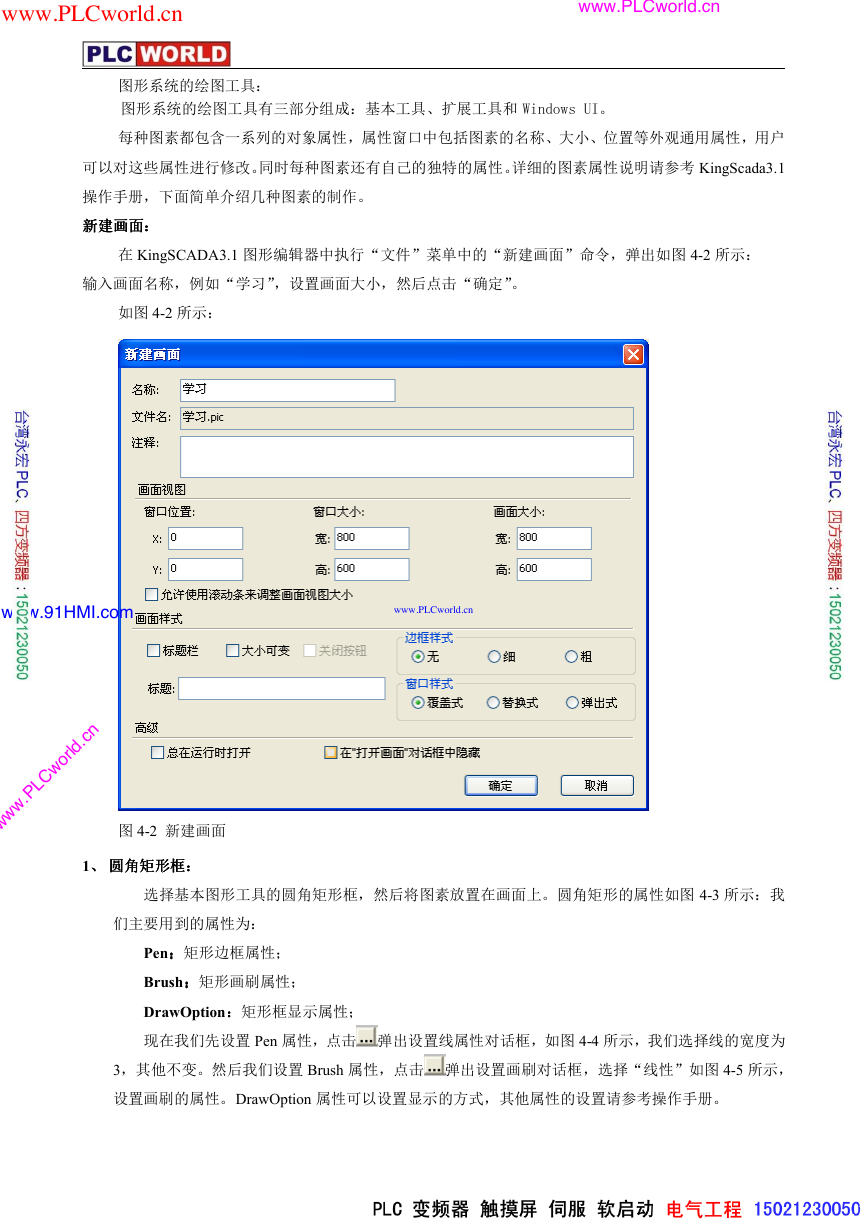Image resolution: width=868 pixels, height=1228 pixels.
Task: Select the 覆盖式 window style radio button
Action: tap(418, 703)
